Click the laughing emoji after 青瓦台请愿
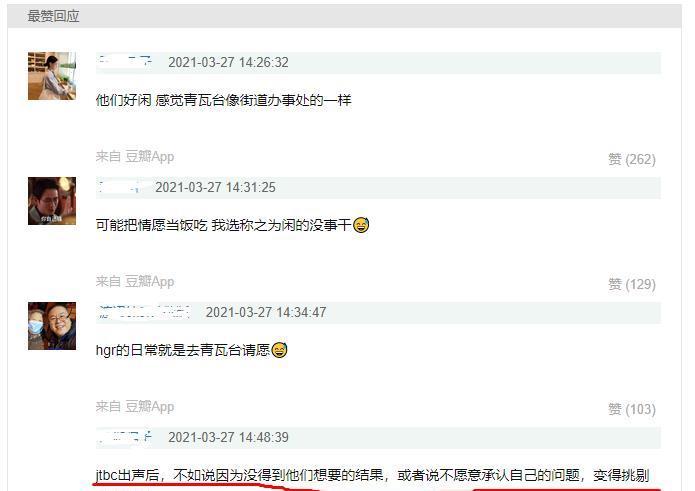695x491 pixels. click(279, 350)
